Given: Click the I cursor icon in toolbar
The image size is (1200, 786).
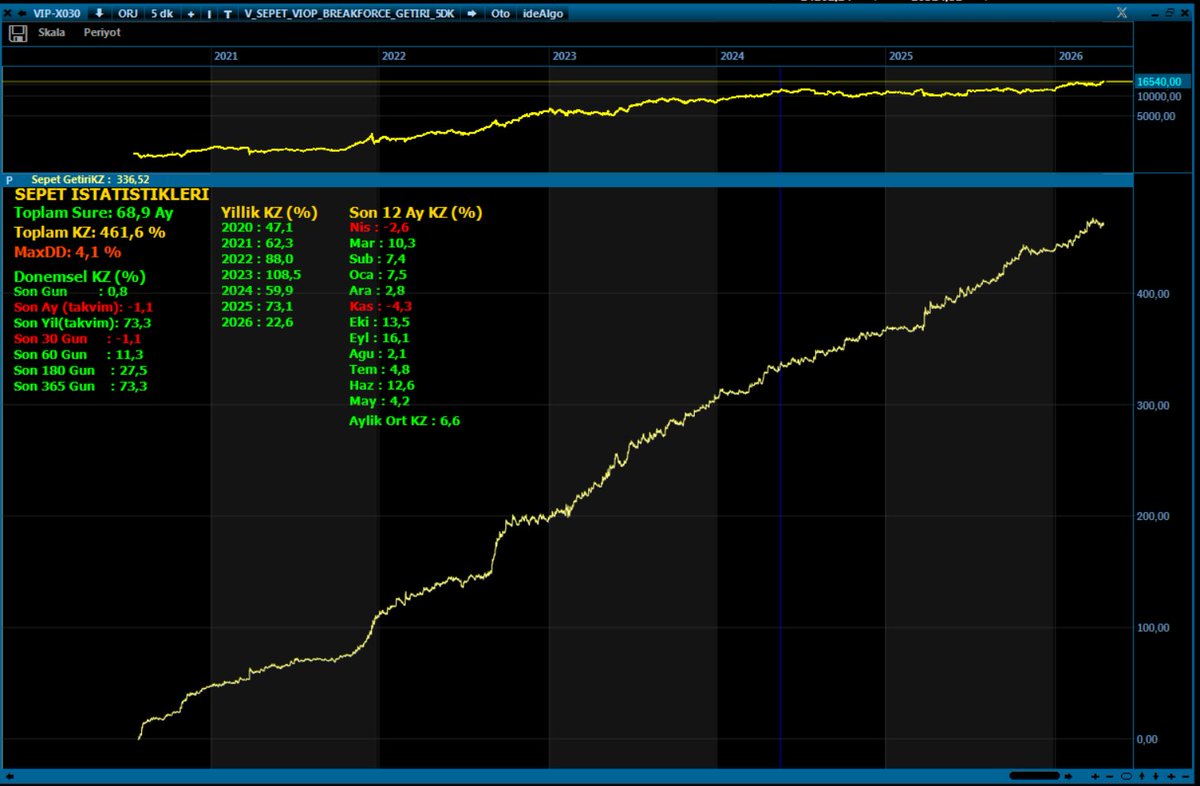Looking at the screenshot, I should (209, 14).
